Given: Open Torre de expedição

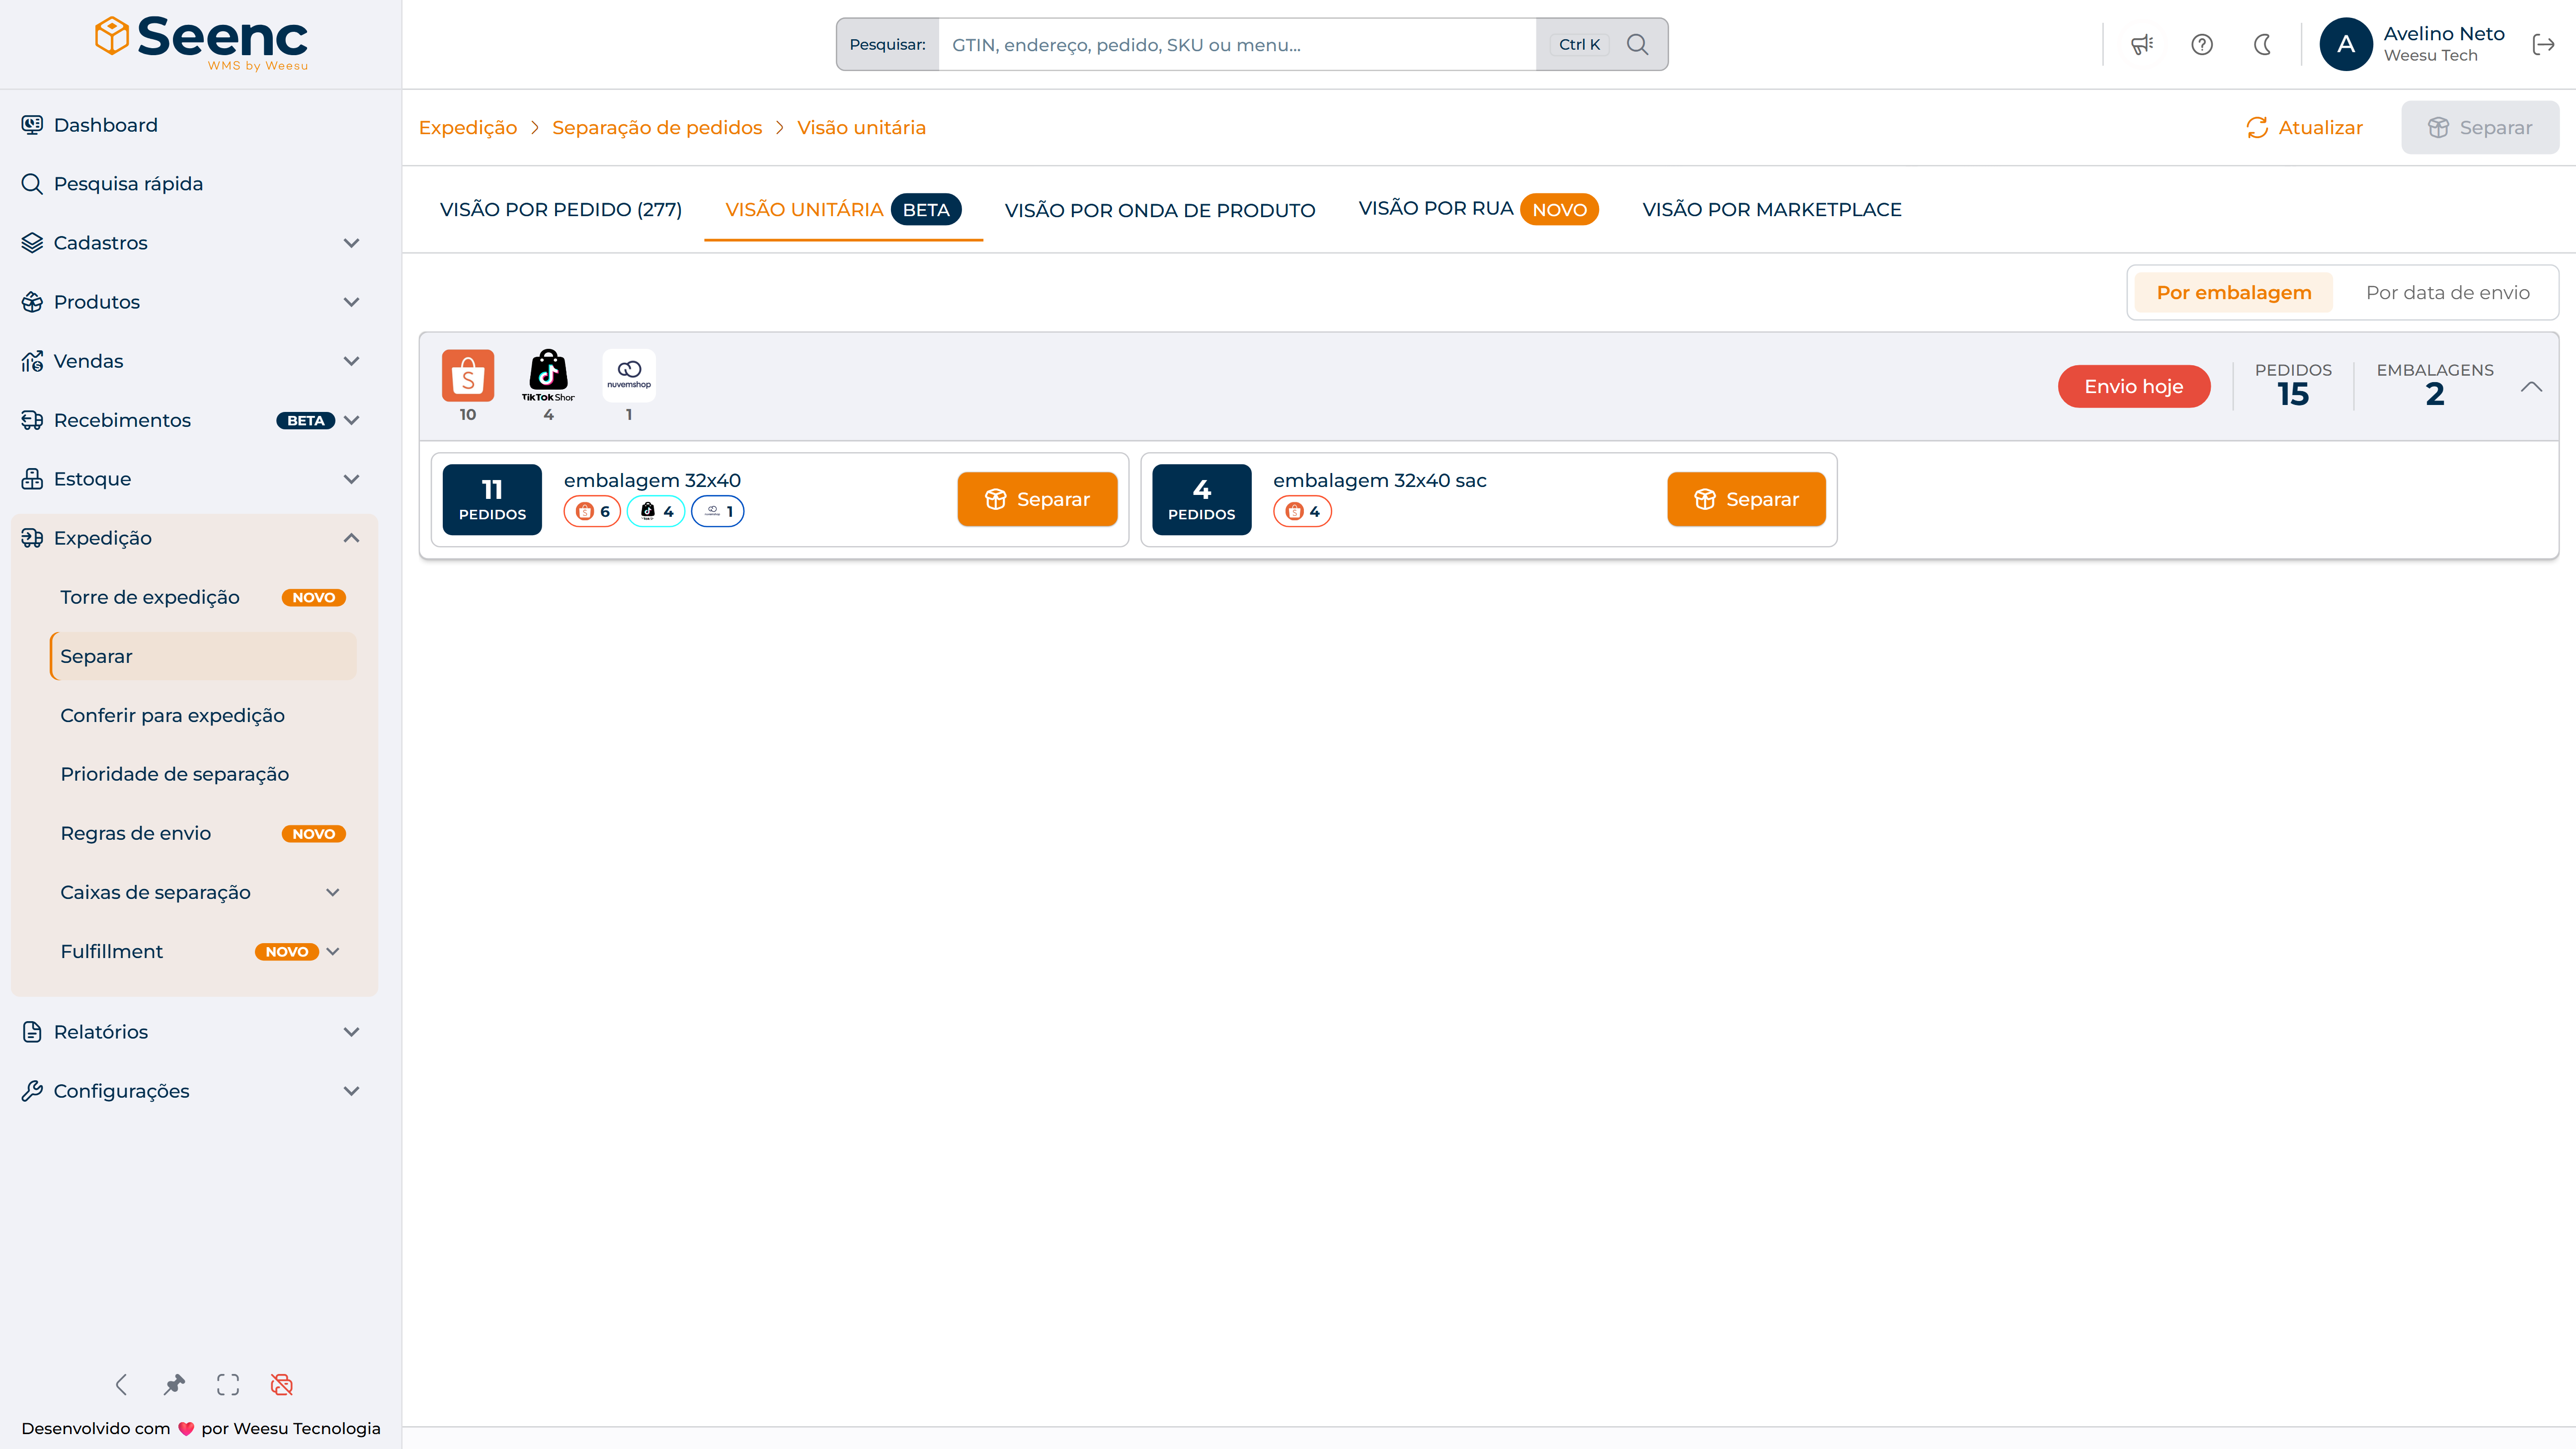Looking at the screenshot, I should [203, 597].
